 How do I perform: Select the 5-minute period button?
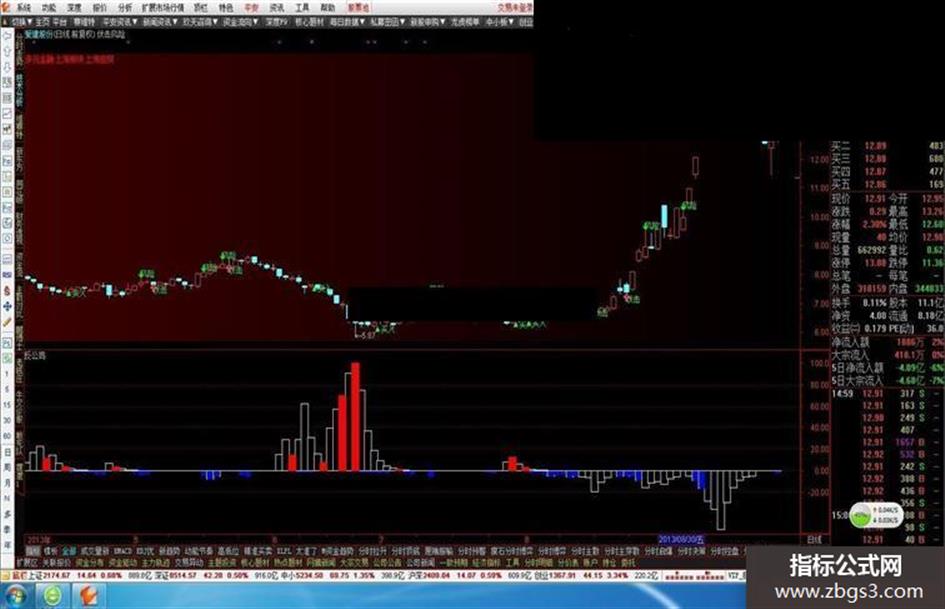(x=7, y=390)
